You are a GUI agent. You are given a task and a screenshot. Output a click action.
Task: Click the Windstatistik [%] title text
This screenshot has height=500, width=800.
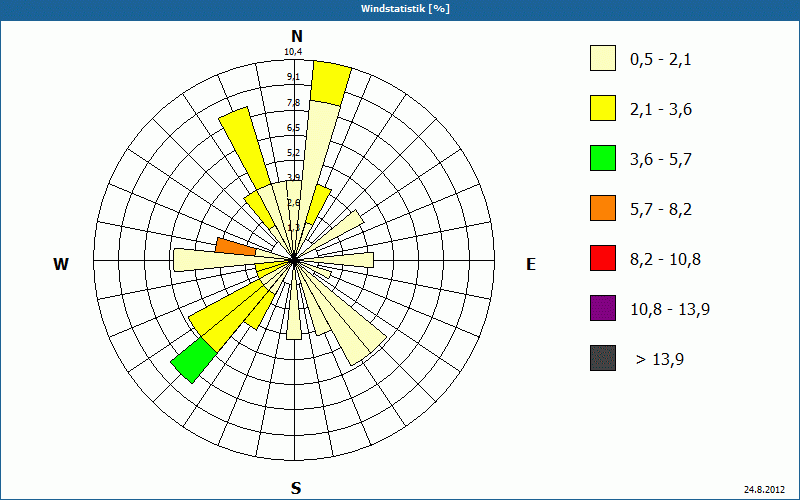pyautogui.click(x=406, y=8)
